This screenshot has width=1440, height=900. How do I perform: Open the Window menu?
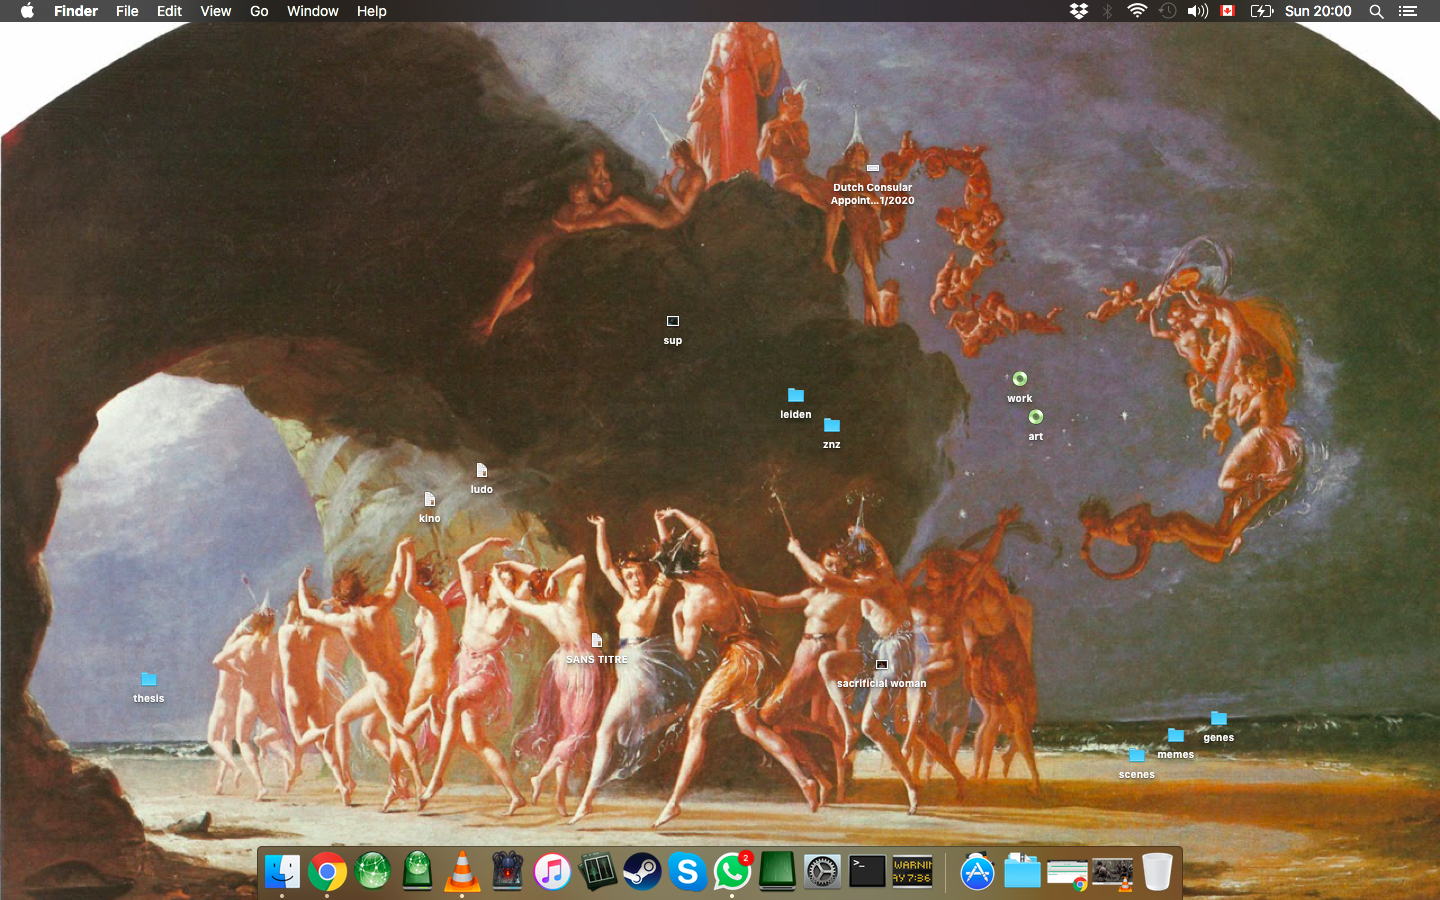312,11
